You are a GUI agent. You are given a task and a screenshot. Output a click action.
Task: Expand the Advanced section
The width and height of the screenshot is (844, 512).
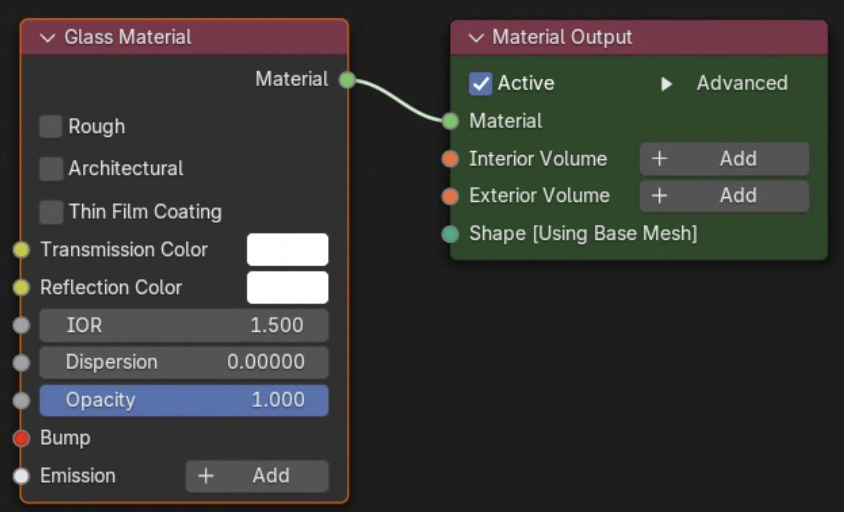click(666, 83)
